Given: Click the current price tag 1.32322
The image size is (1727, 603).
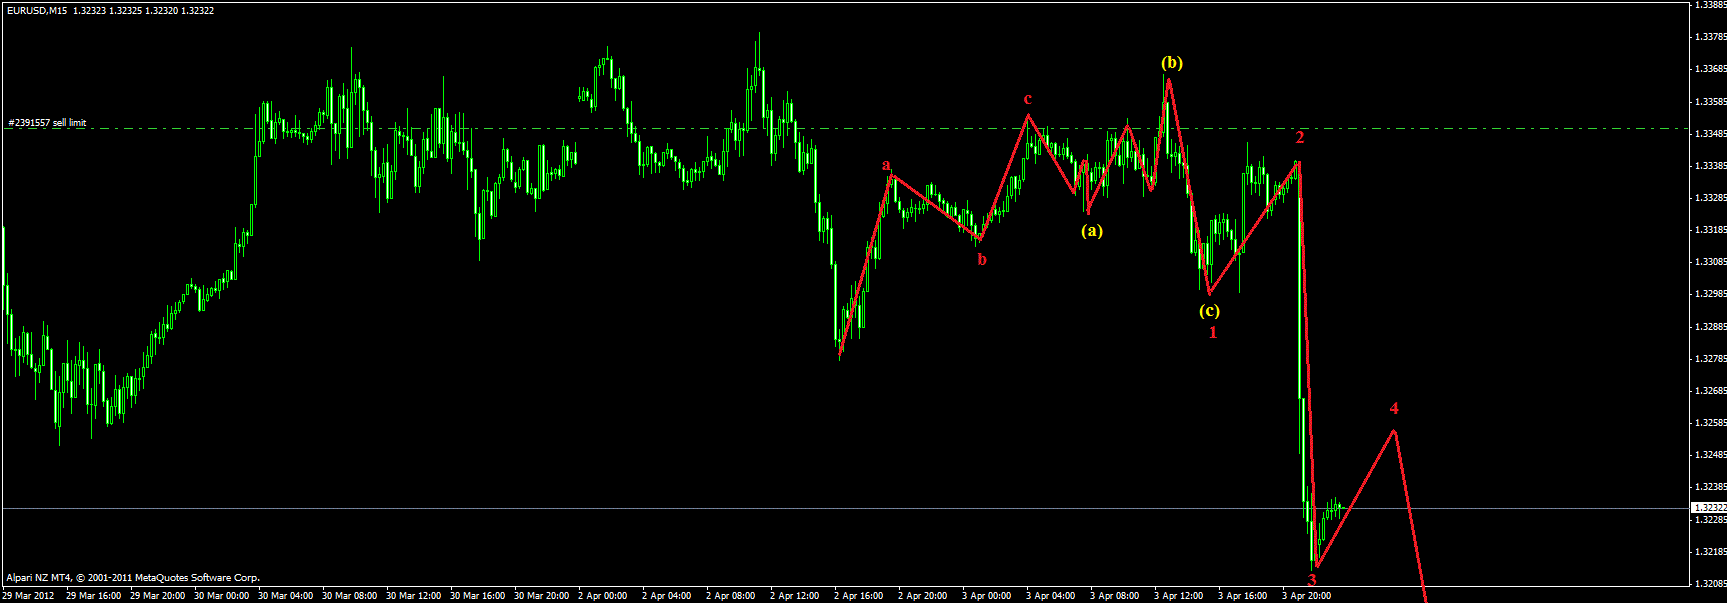Looking at the screenshot, I should click(x=1709, y=508).
